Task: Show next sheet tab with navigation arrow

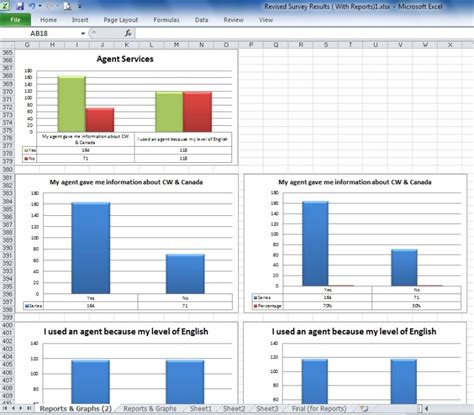Action: [21, 408]
